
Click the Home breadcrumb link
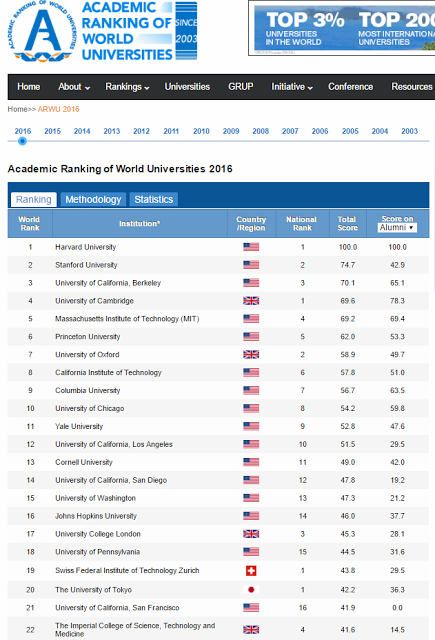17,109
